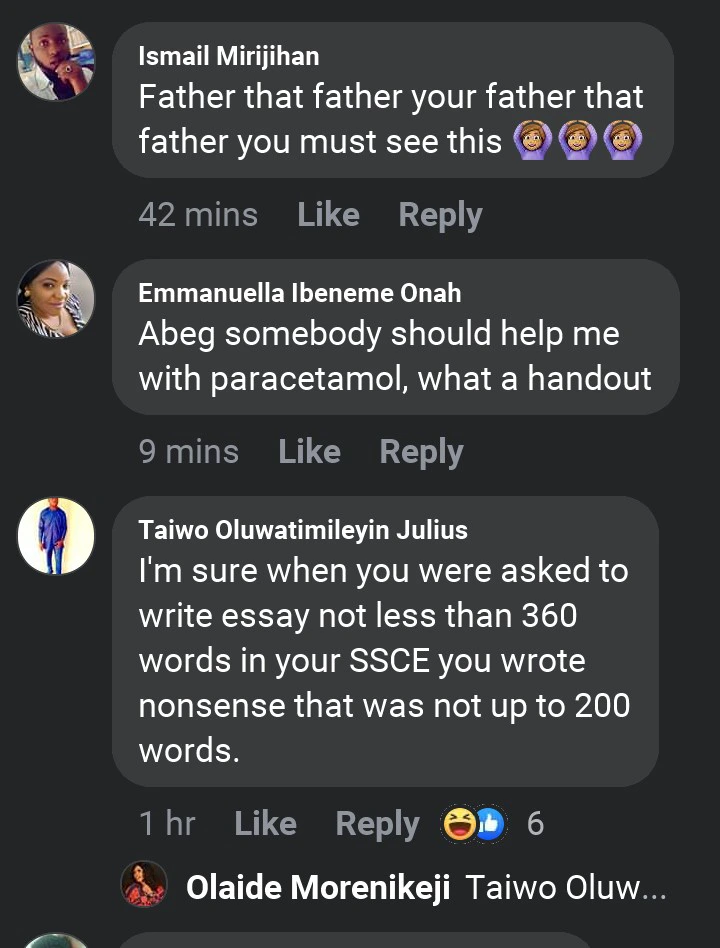Screen dimensions: 720x948
Task: Click Olaide Morenikeji's small reply avatar
Action: click(x=144, y=885)
